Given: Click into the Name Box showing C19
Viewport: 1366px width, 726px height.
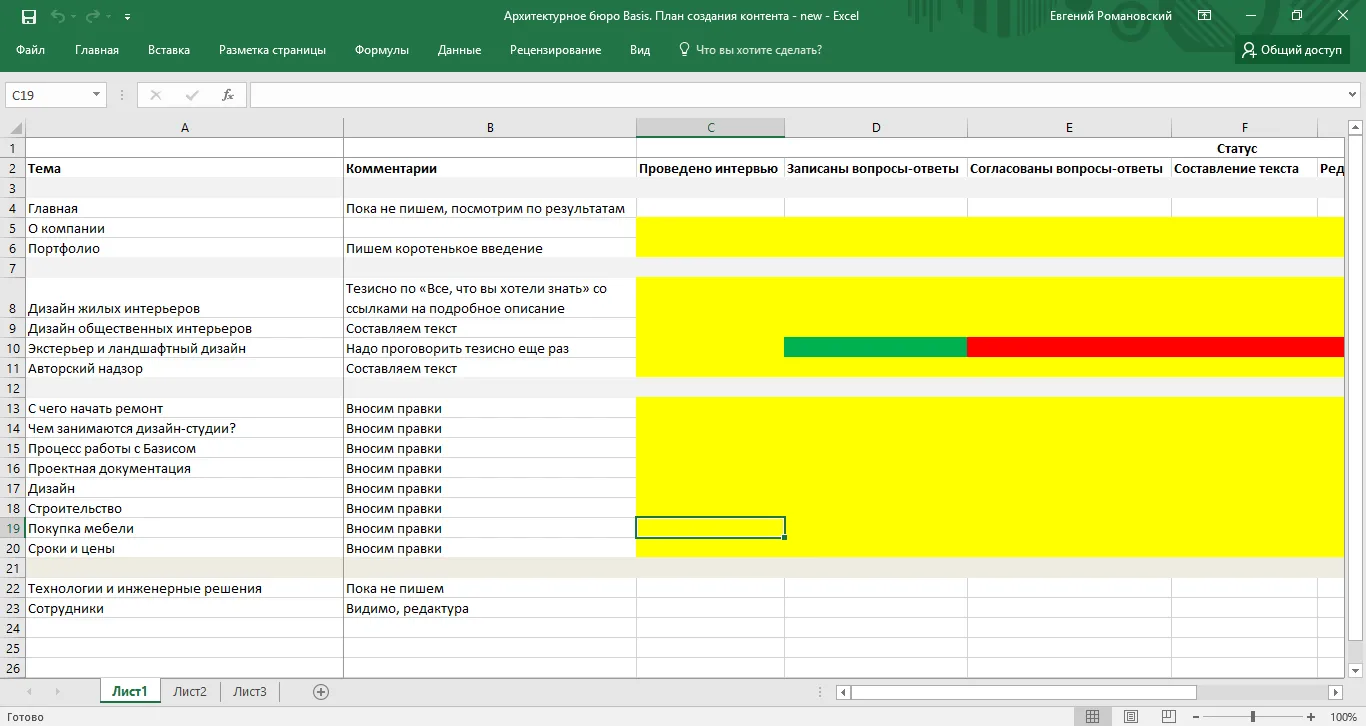Looking at the screenshot, I should (x=48, y=95).
